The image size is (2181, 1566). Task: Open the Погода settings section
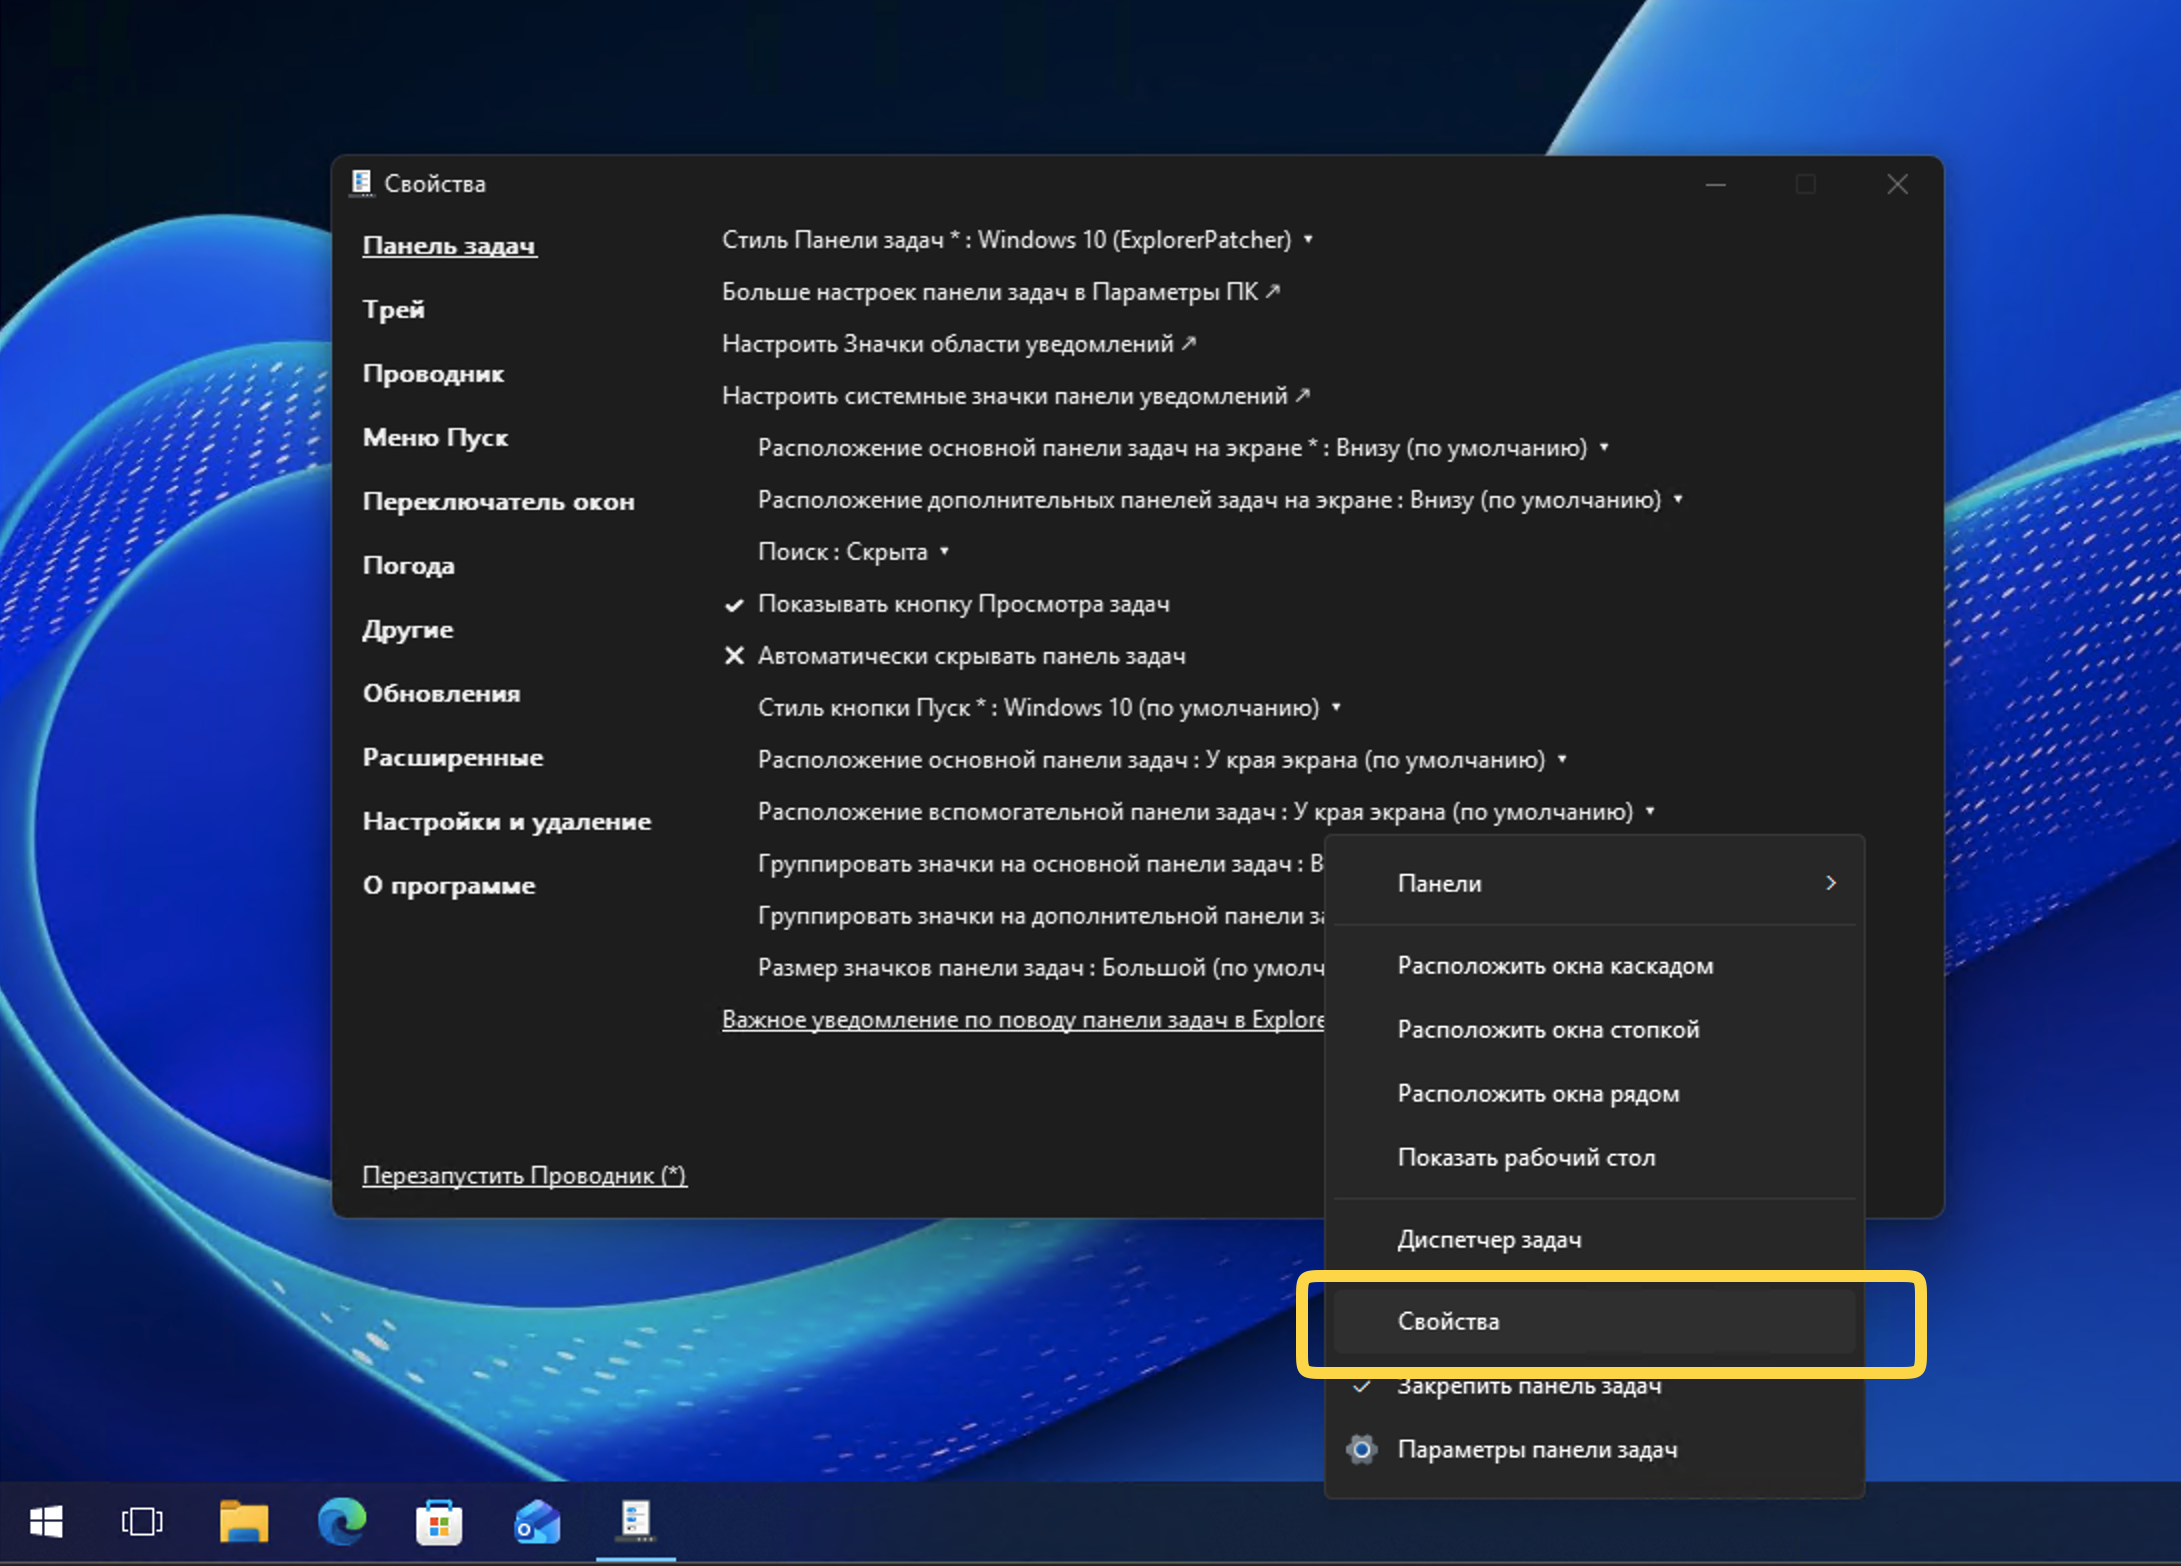tap(408, 565)
